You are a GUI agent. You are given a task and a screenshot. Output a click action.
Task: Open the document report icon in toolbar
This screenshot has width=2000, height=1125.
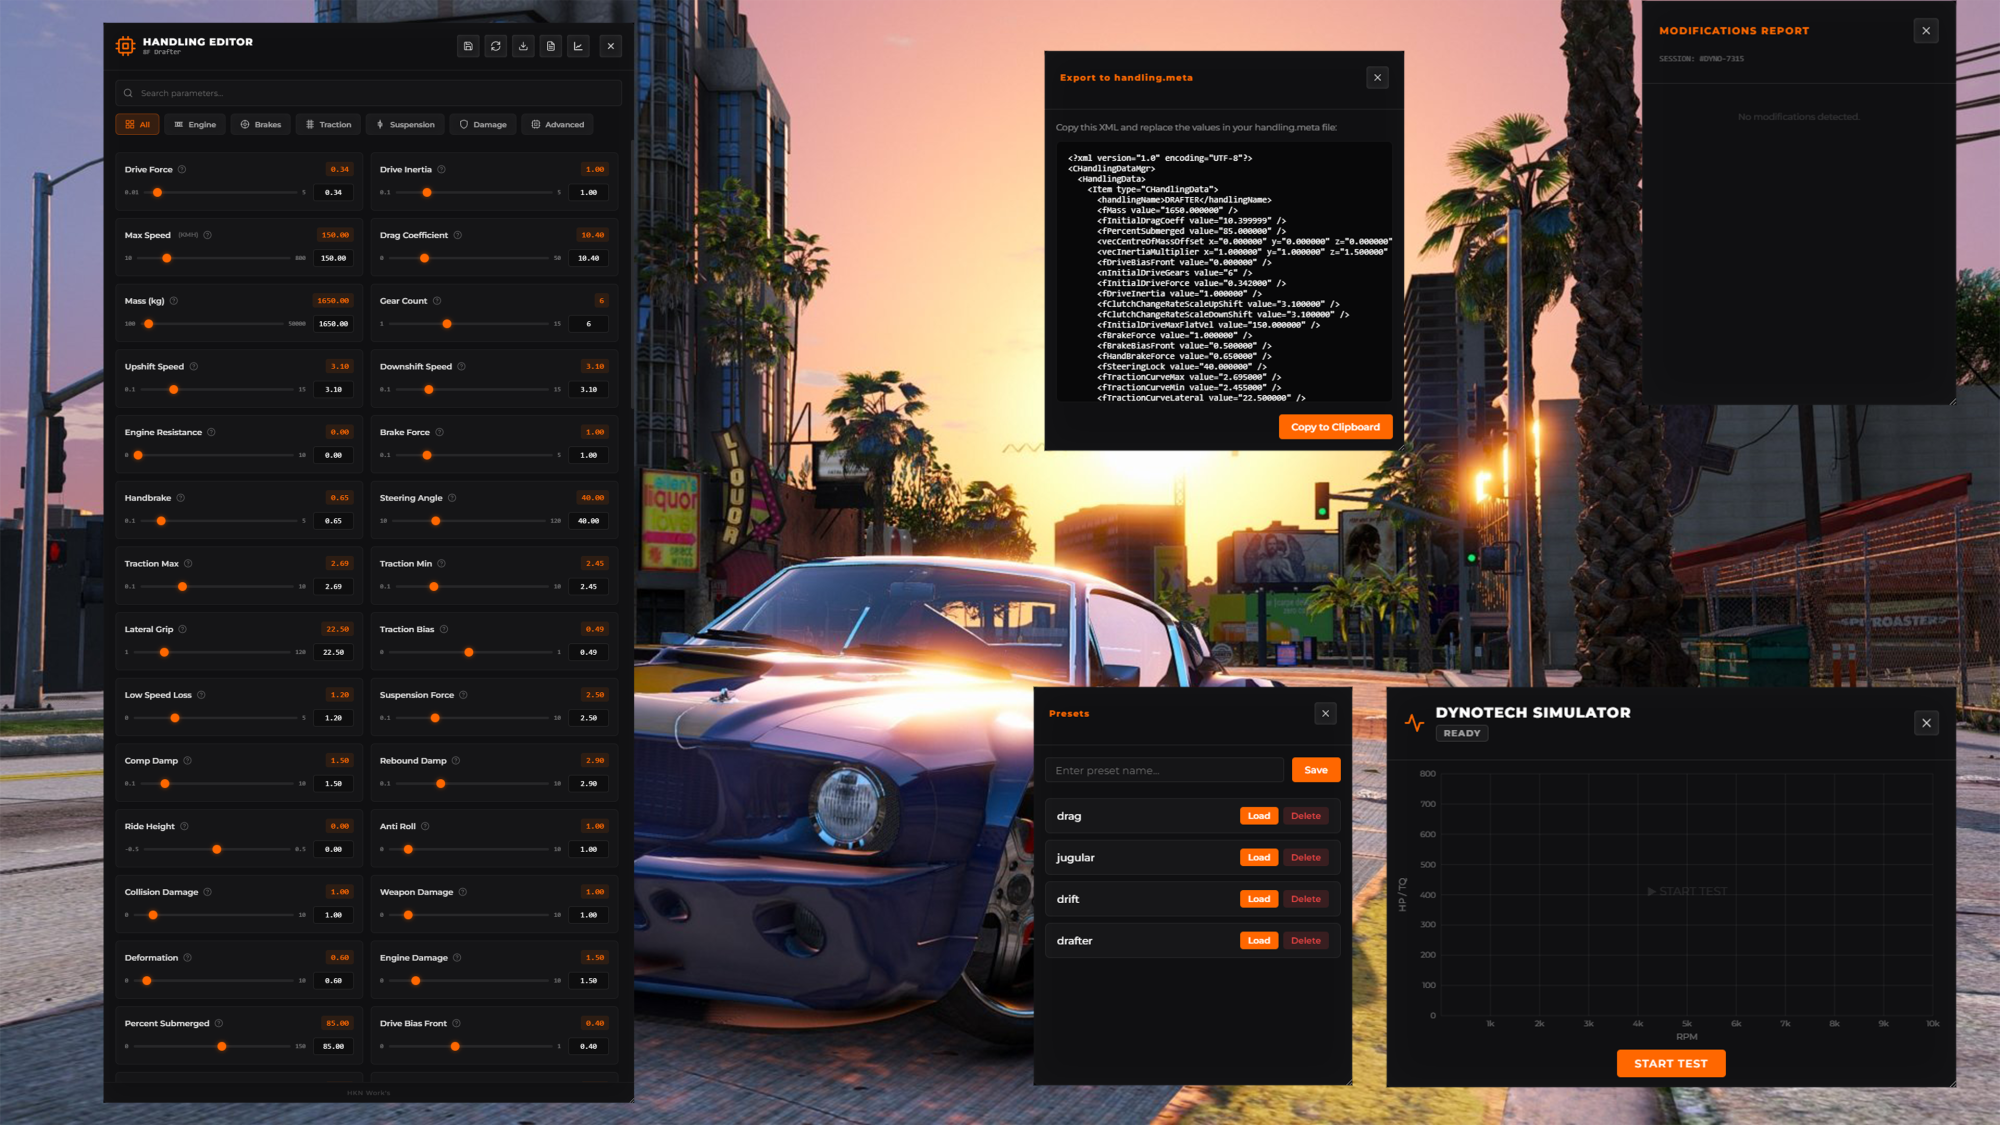pos(551,46)
